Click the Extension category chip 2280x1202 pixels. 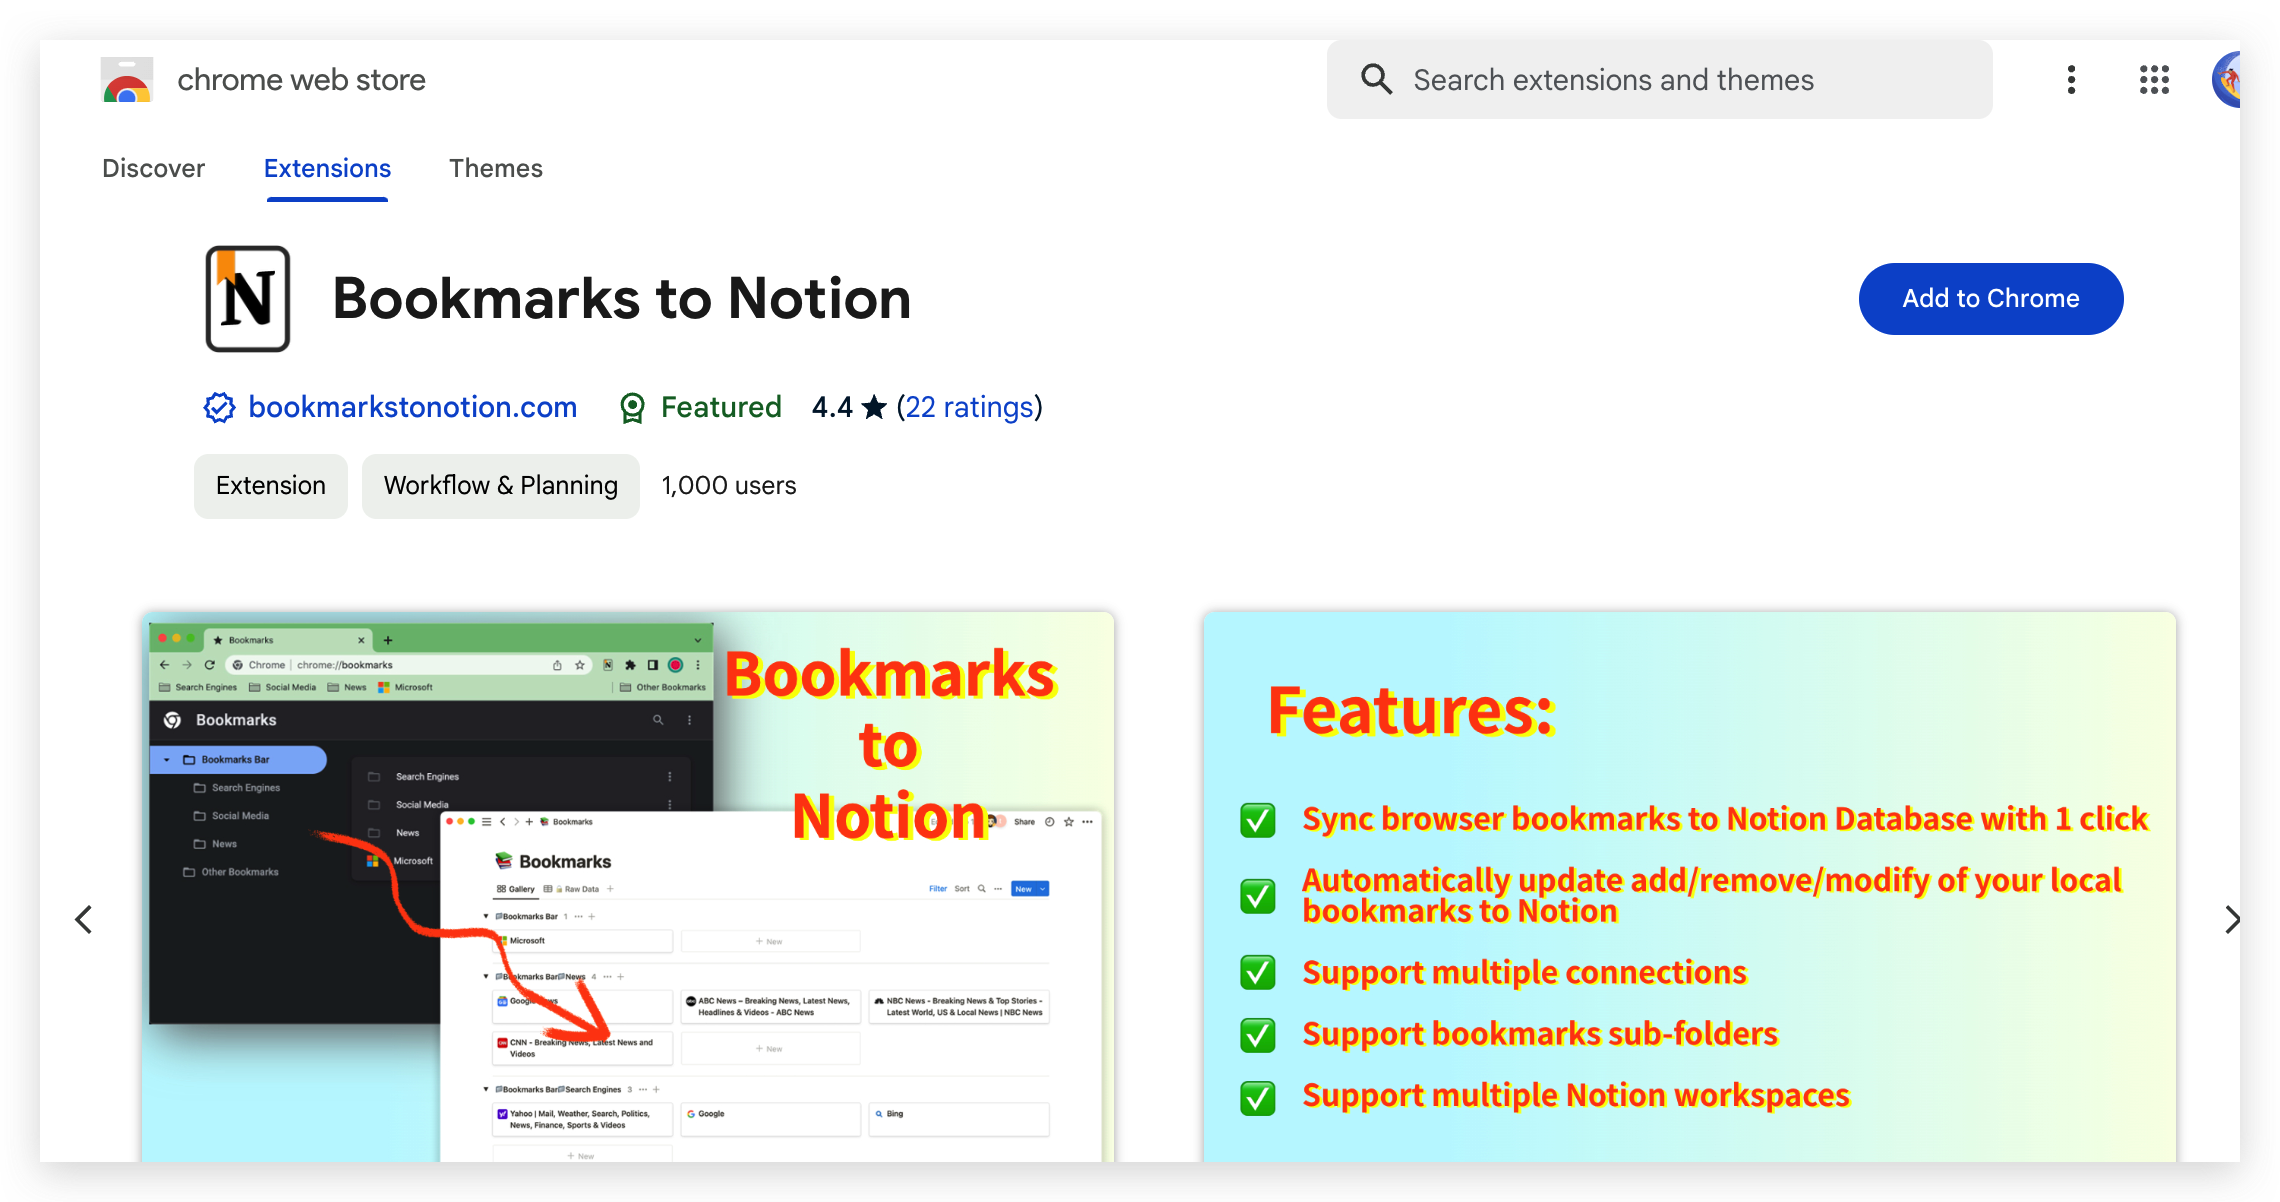[270, 486]
